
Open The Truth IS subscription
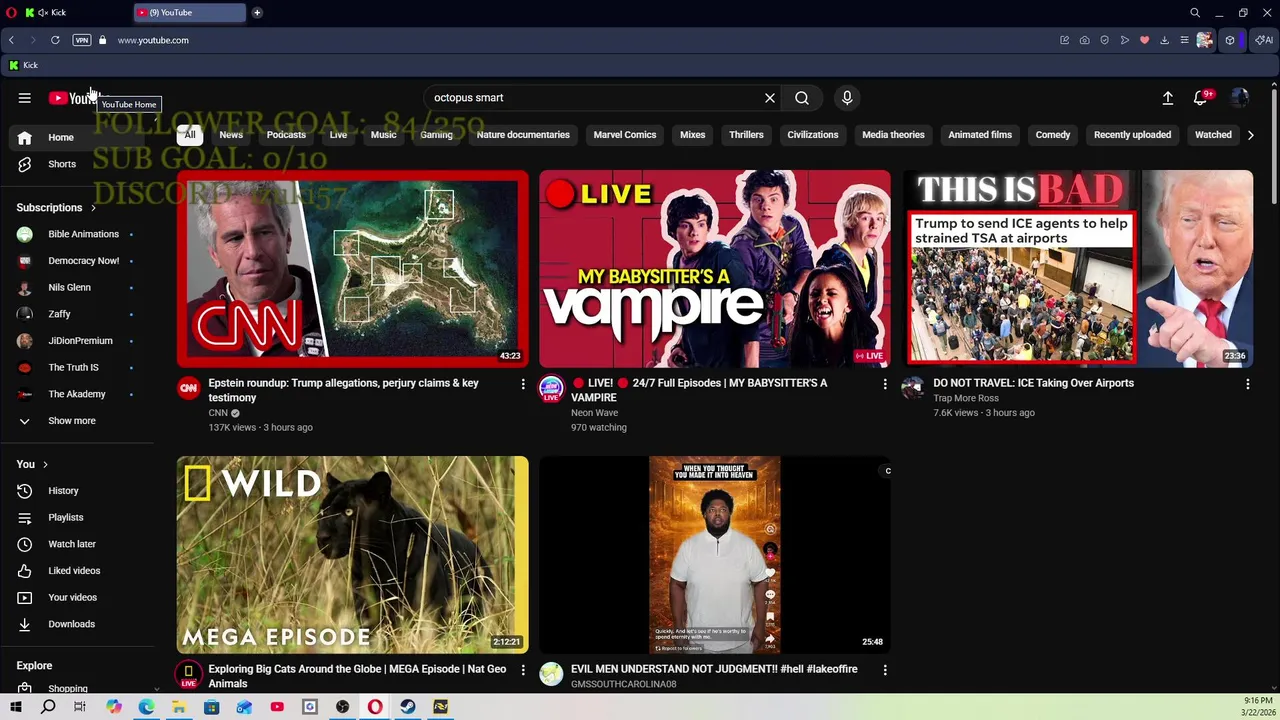pos(78,367)
